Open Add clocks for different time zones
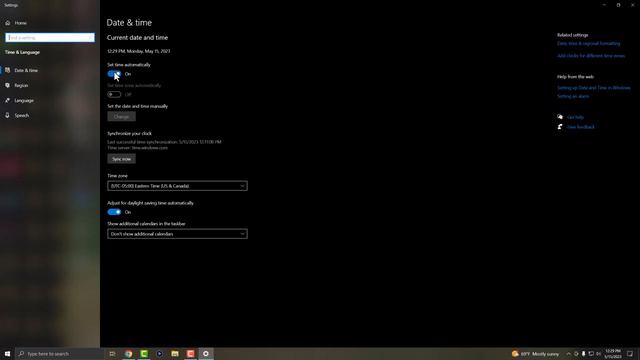Screen dimensions: 640x360 (591, 56)
